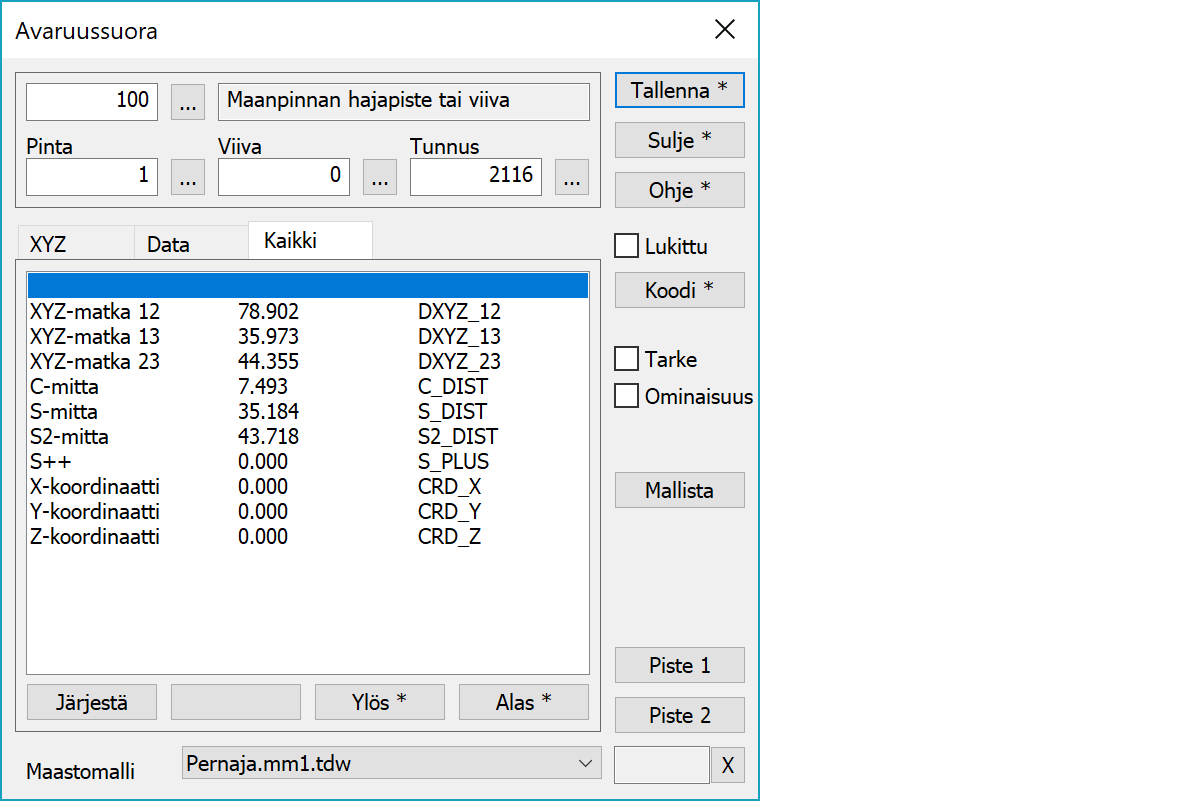Viewport: 1200px width, 801px height.
Task: Click the Järjestä sort button
Action: click(x=92, y=702)
